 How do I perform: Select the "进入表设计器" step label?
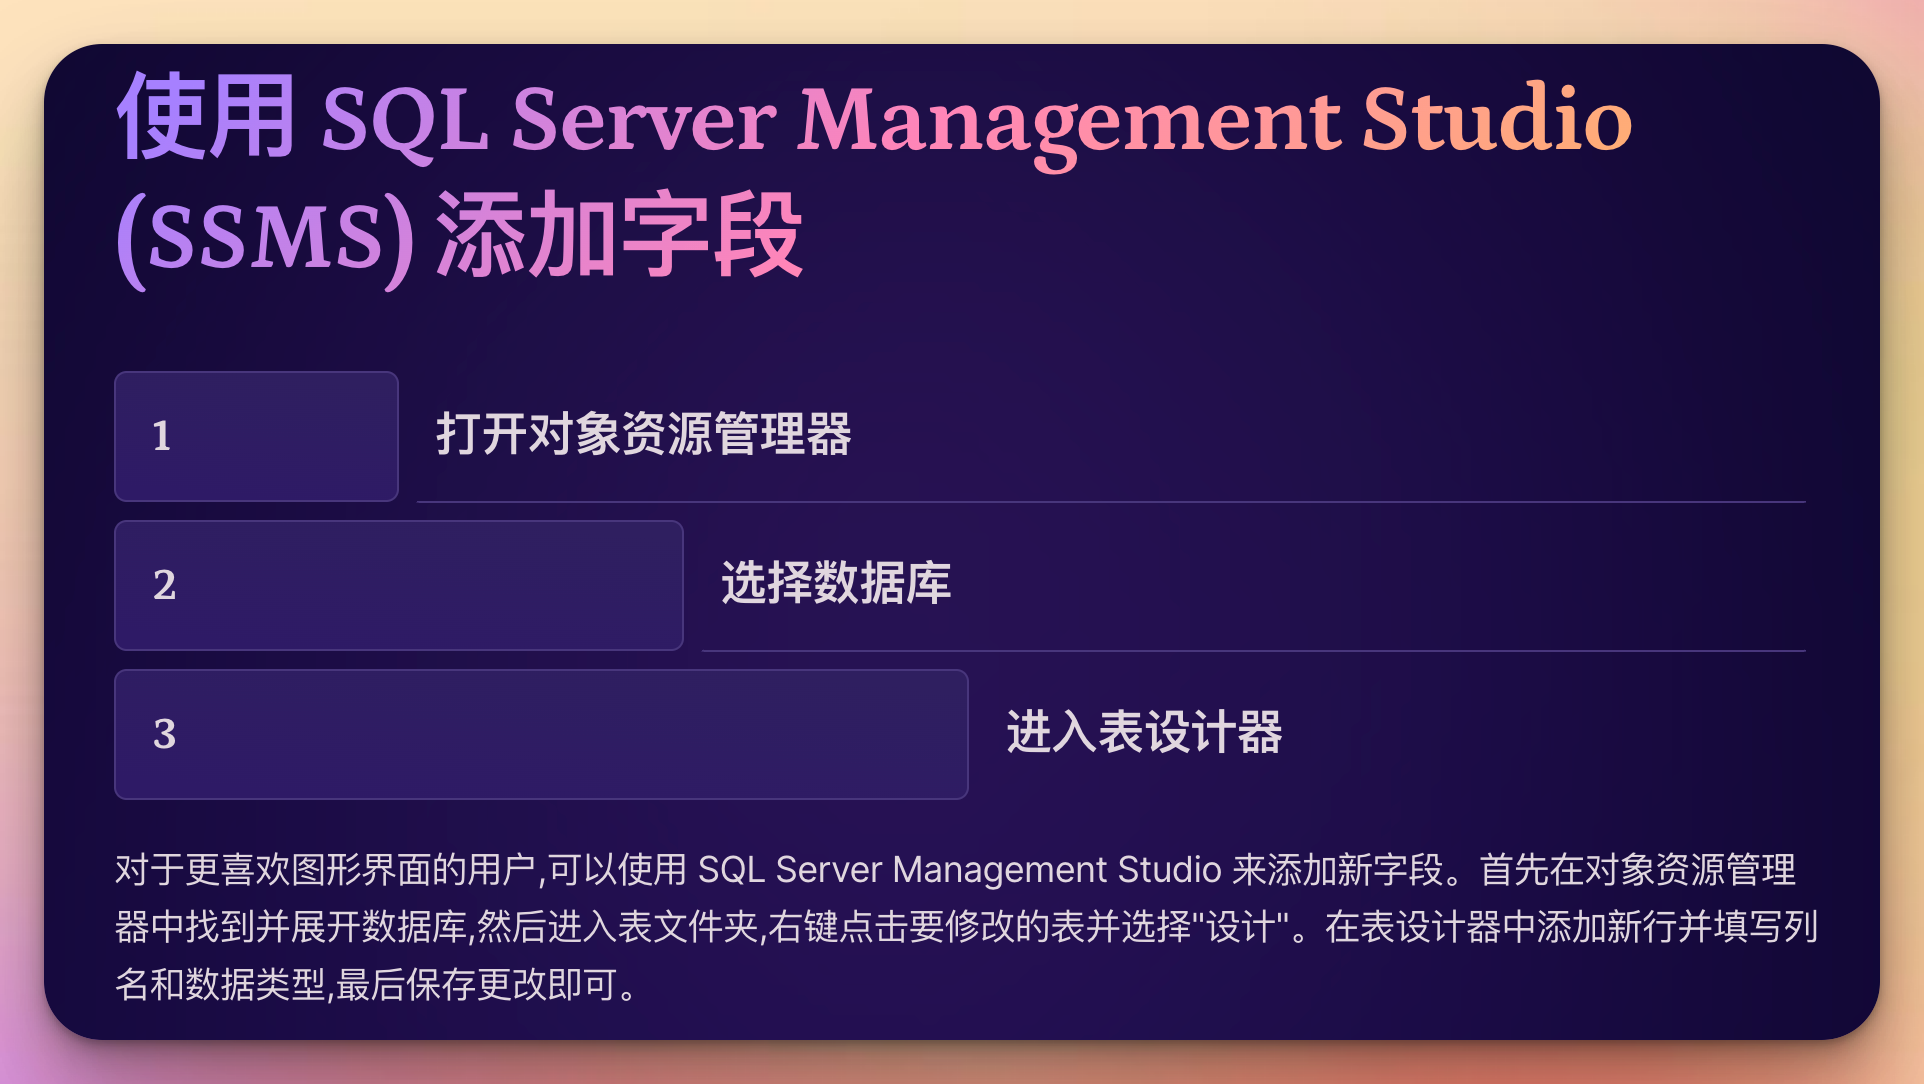pos(1144,732)
